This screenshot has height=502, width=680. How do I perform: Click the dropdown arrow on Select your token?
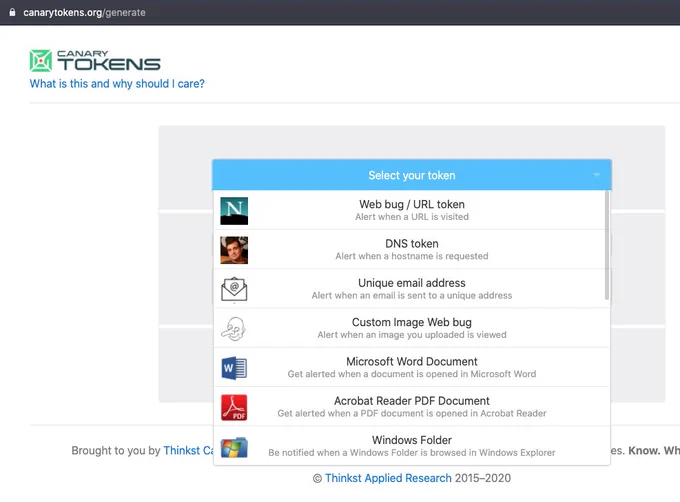pos(596,175)
